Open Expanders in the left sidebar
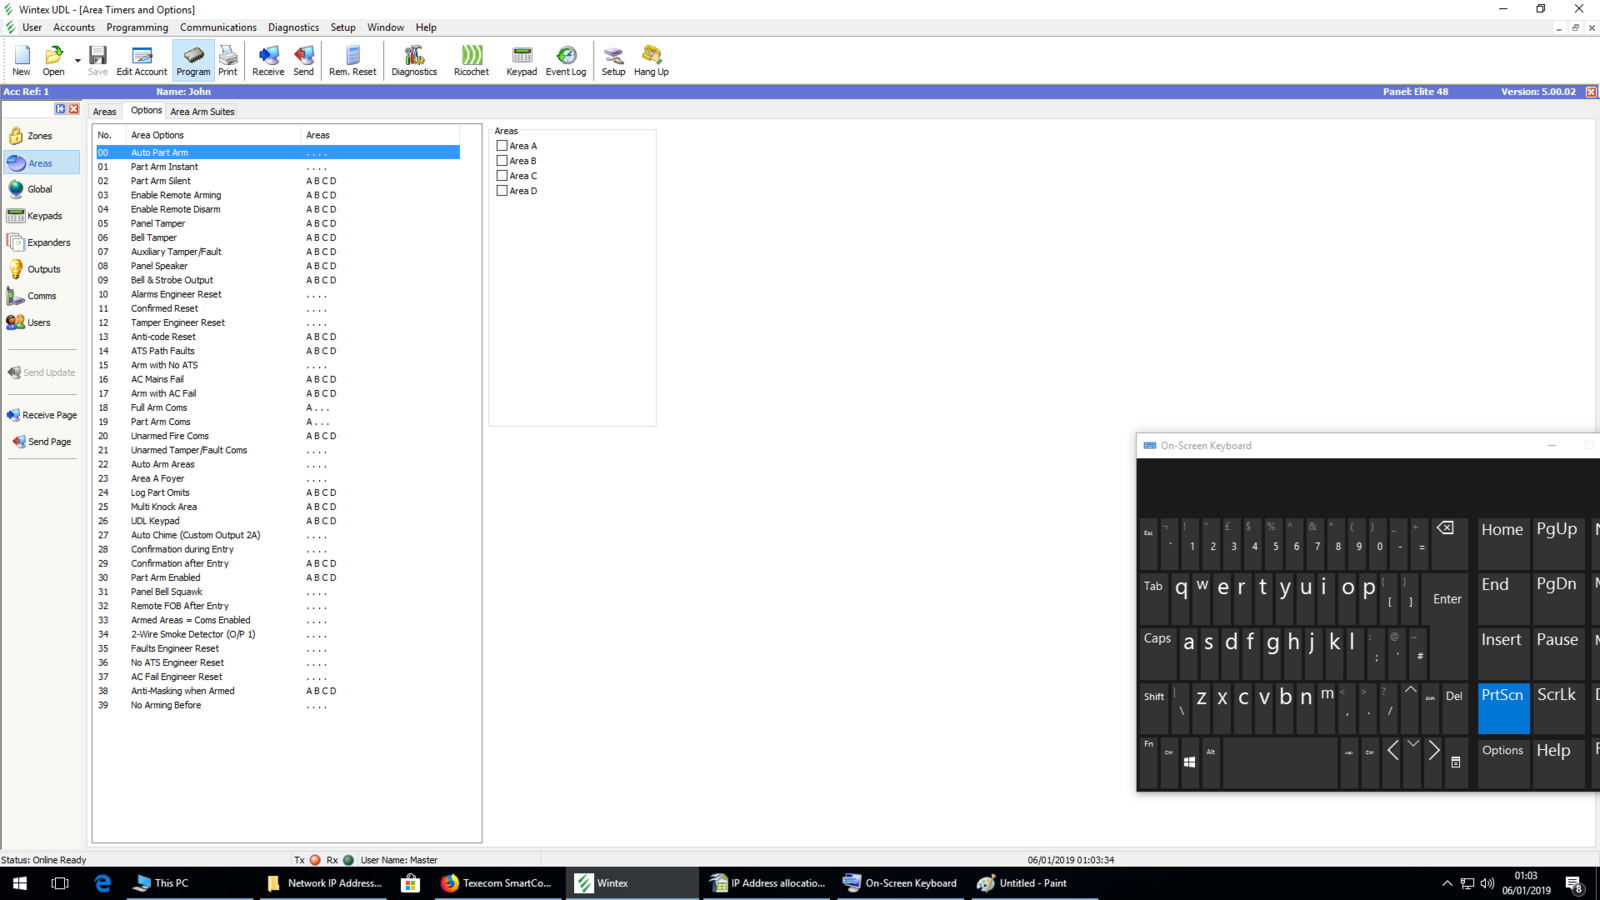The height and width of the screenshot is (900, 1600). point(41,243)
